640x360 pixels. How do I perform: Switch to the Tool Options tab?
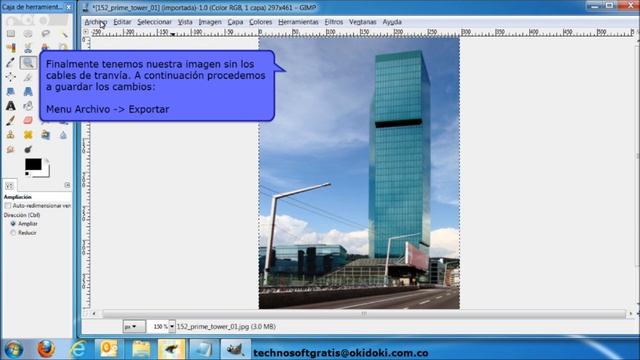9,185
